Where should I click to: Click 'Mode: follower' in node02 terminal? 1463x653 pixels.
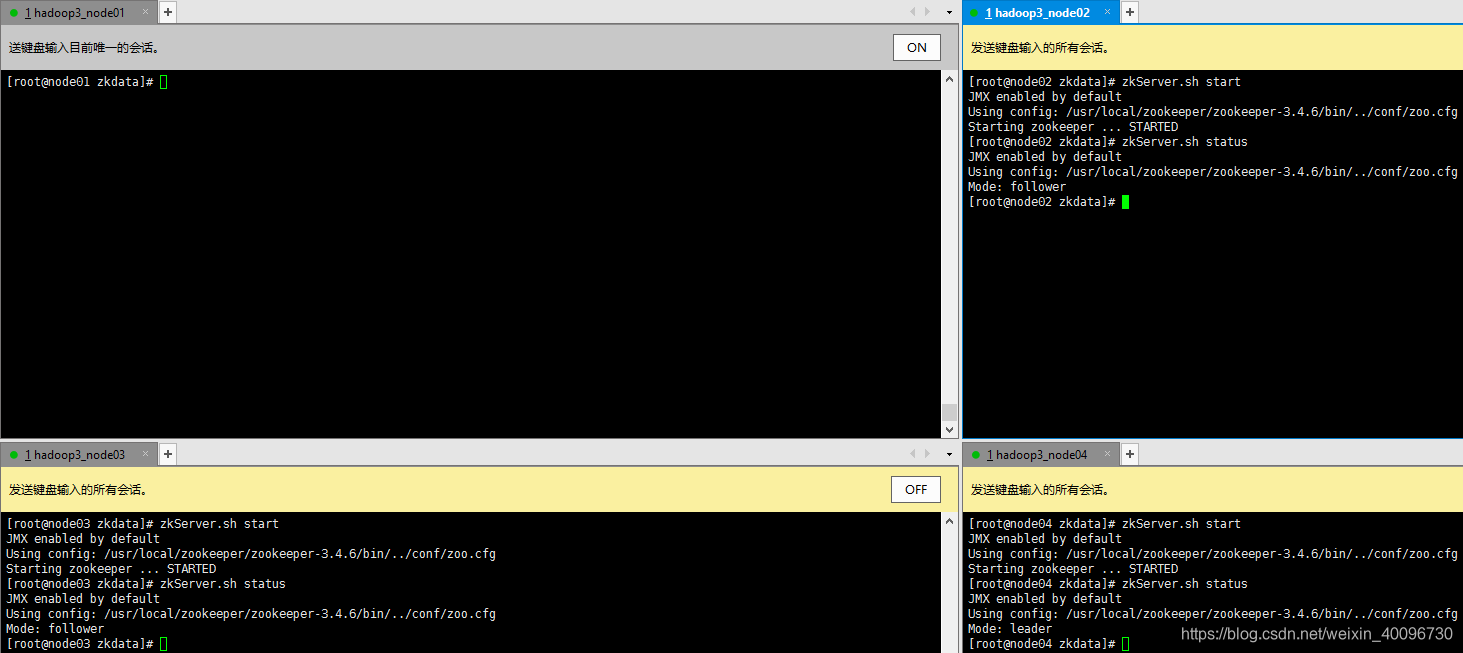point(1017,187)
